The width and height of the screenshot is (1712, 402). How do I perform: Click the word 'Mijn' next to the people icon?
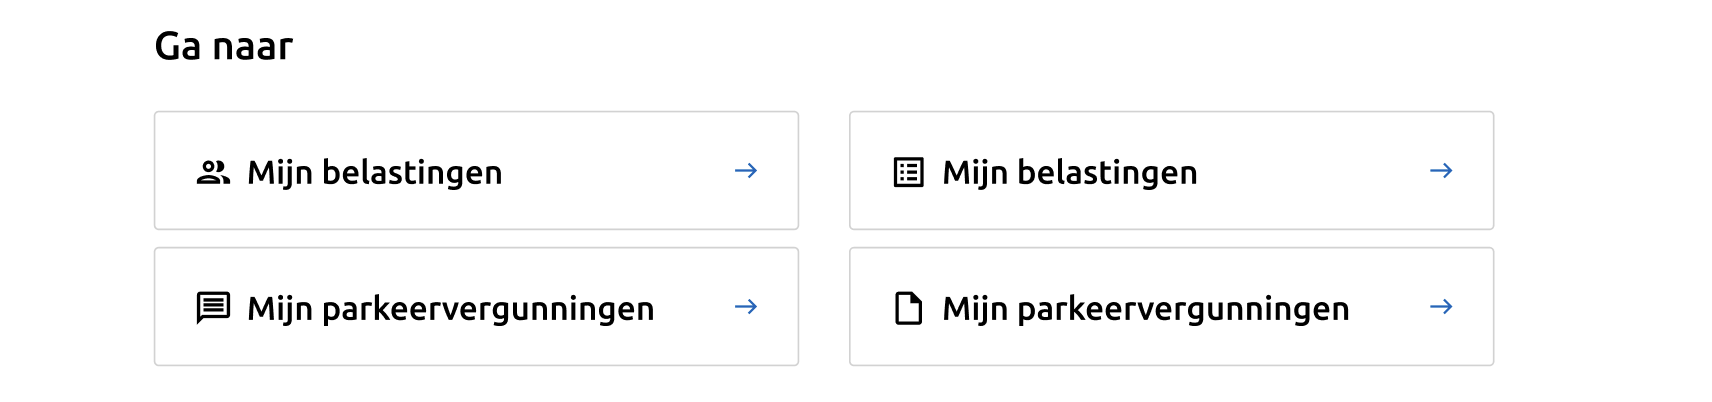pos(279,173)
